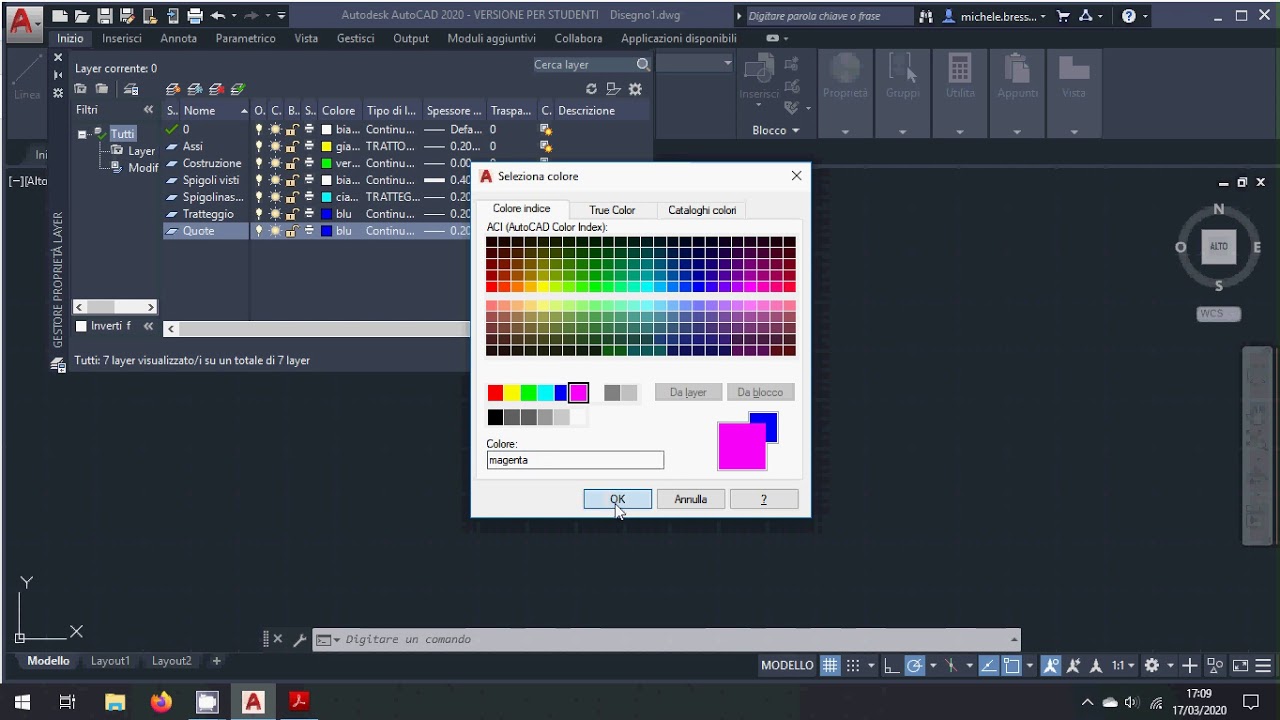Switch to the Layout1 tab
This screenshot has height=720, width=1280.
110,661
